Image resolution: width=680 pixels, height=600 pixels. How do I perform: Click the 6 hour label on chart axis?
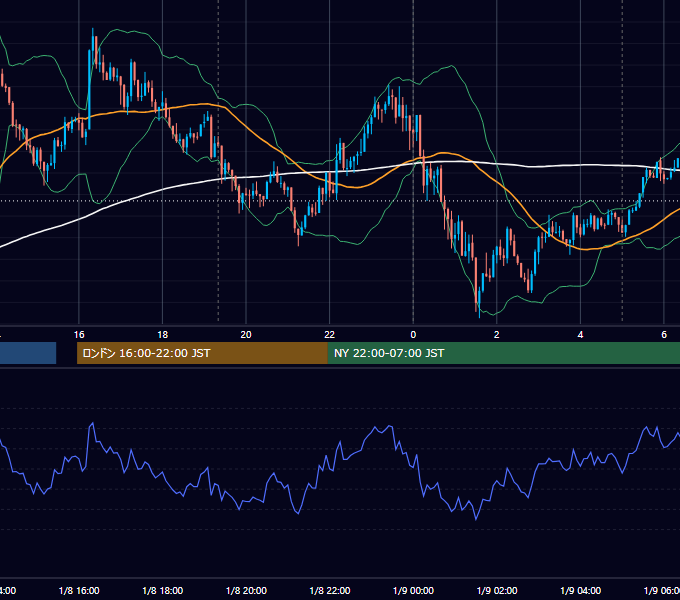coord(664,335)
